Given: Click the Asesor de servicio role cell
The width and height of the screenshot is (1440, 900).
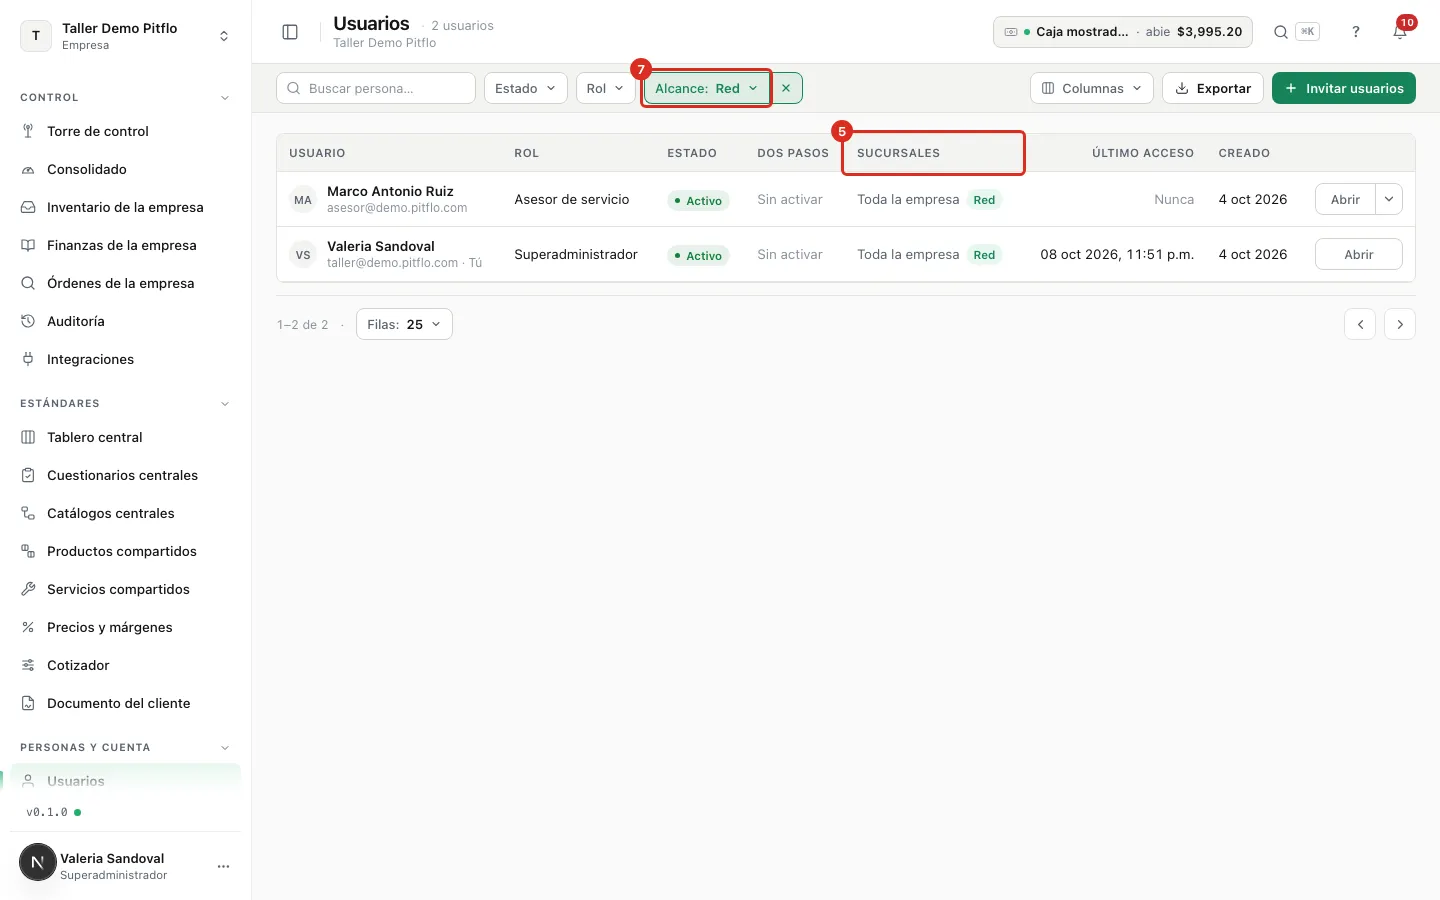Looking at the screenshot, I should coord(572,199).
